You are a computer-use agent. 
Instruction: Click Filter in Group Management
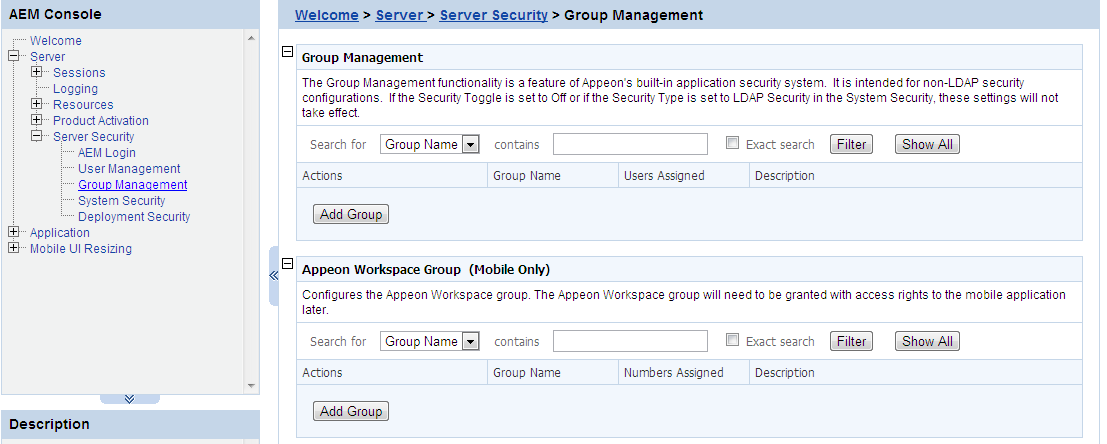851,144
